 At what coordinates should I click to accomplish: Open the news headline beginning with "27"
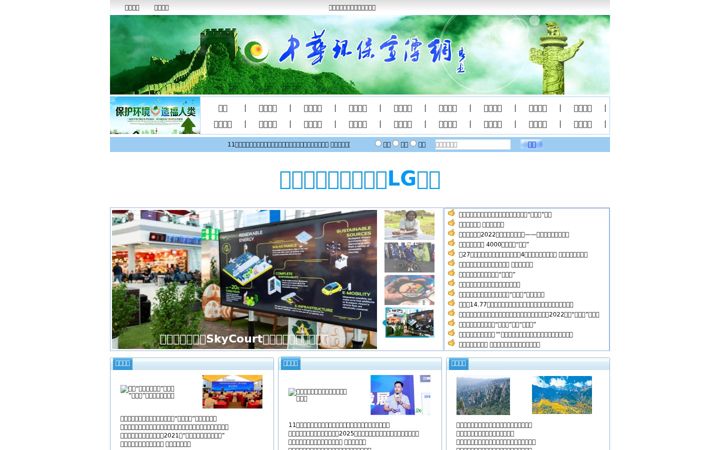pyautogui.click(x=523, y=254)
